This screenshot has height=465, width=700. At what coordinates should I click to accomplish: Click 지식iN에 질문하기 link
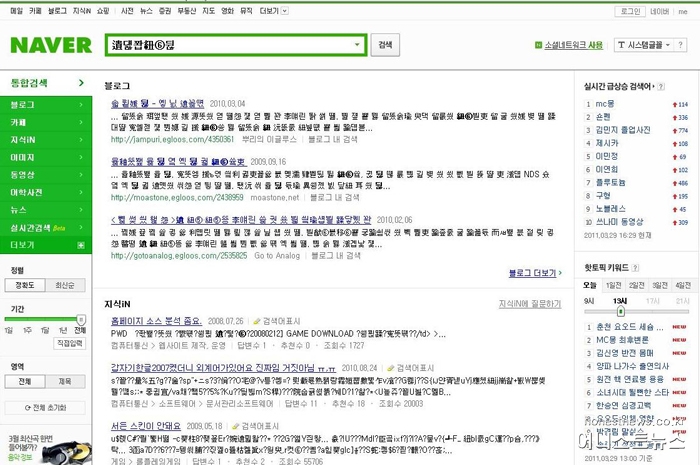click(529, 304)
